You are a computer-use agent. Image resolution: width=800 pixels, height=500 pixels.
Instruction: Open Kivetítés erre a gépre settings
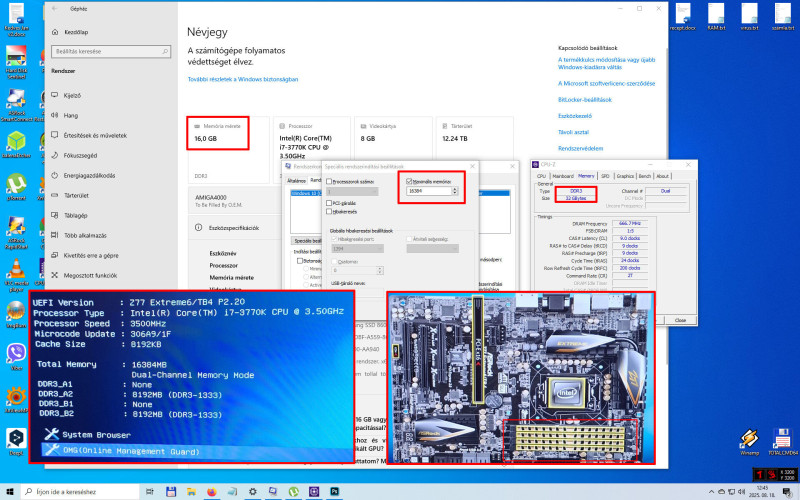click(x=85, y=255)
